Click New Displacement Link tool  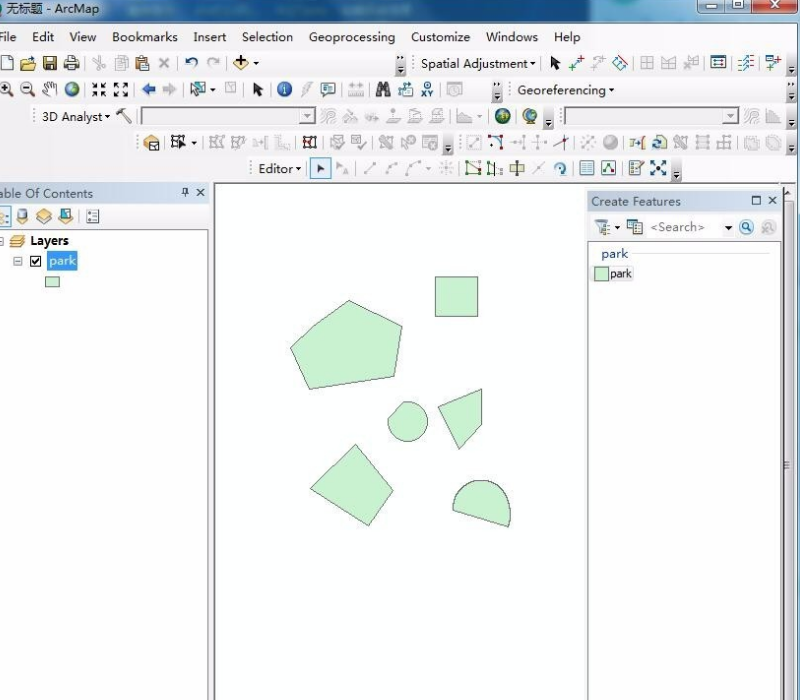(x=577, y=63)
